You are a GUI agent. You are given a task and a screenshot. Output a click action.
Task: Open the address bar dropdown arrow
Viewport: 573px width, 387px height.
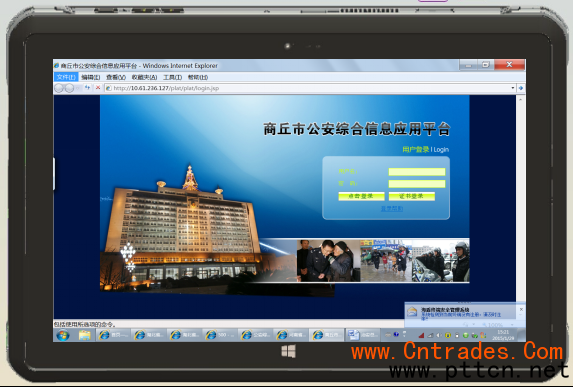pyautogui.click(x=513, y=88)
